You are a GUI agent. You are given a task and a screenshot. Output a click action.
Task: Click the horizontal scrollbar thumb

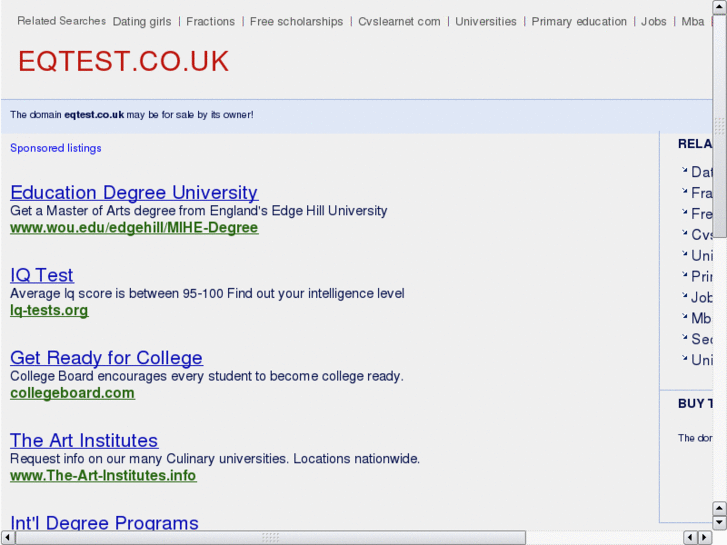pos(270,537)
